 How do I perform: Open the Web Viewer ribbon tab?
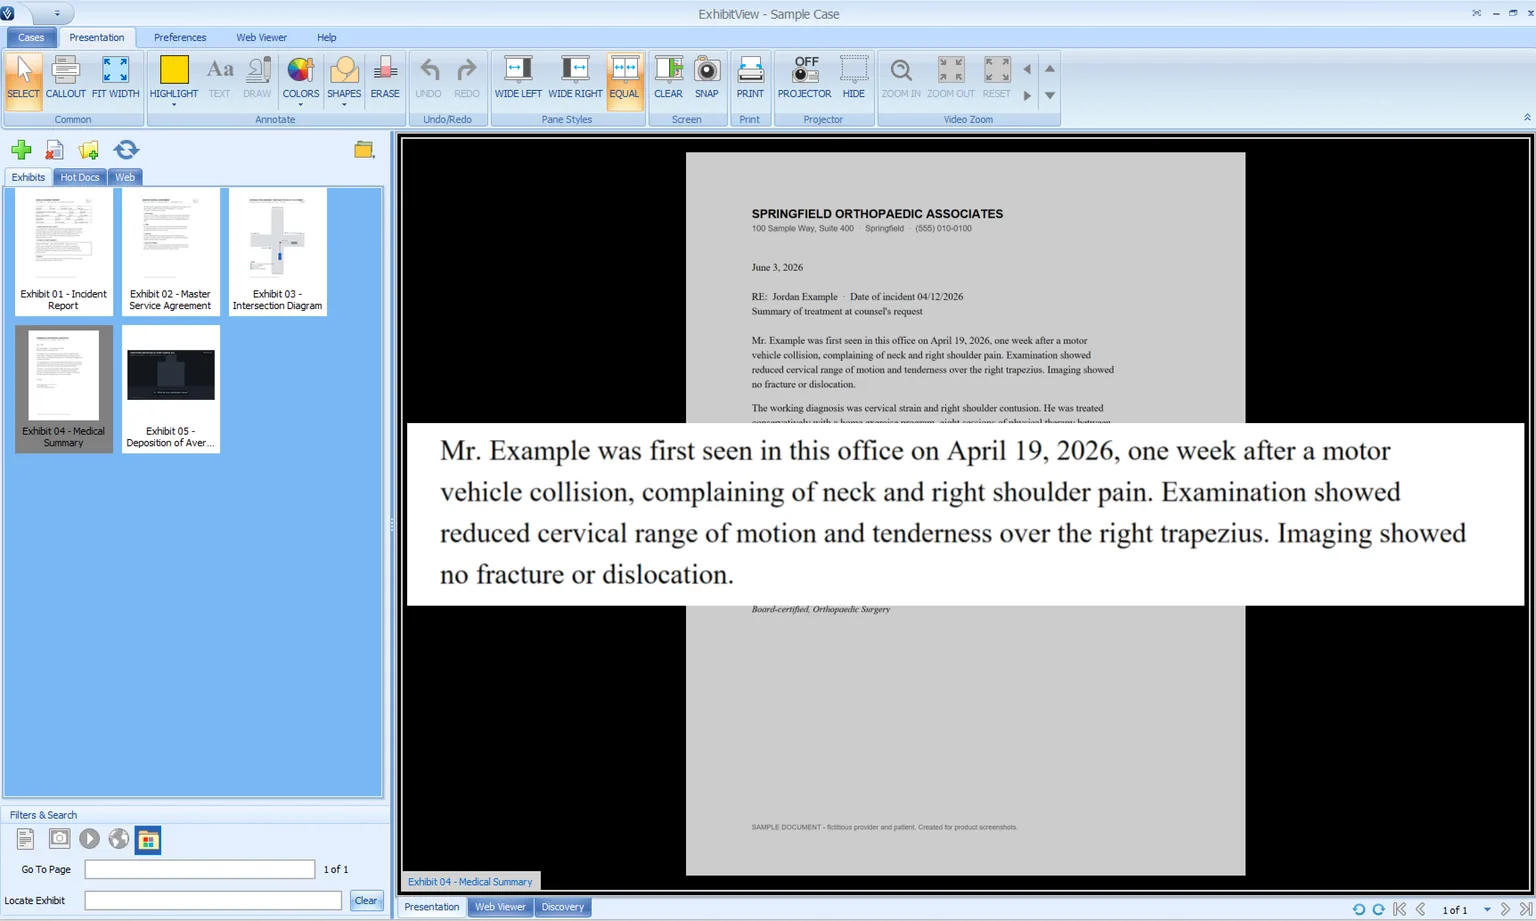[x=261, y=37]
